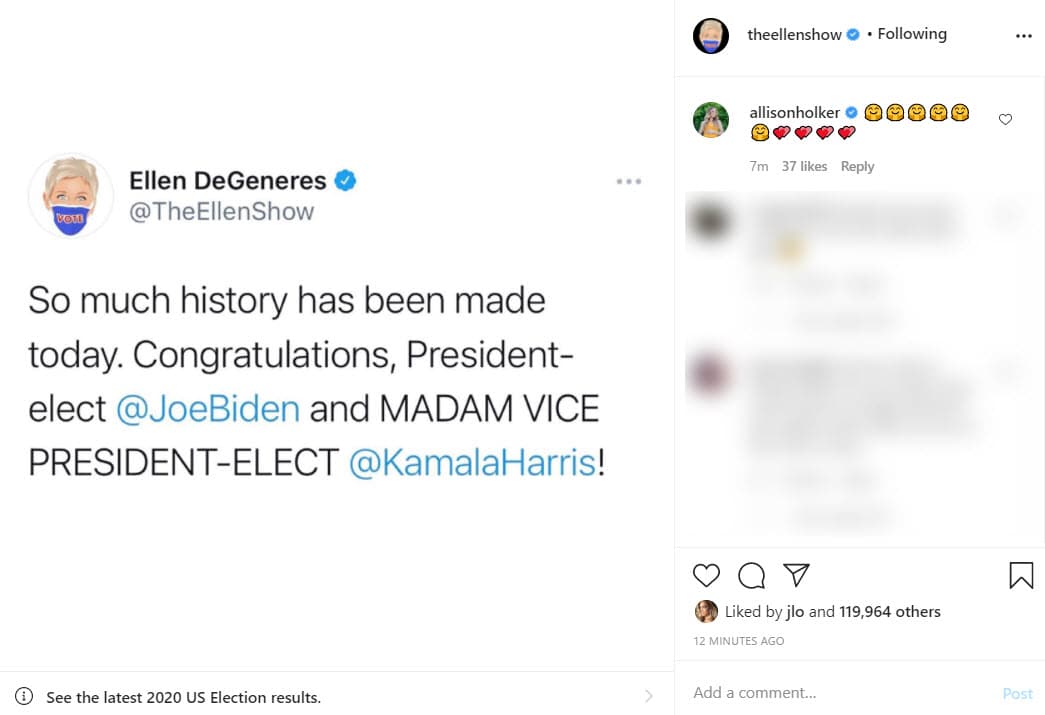Reply to allisonholker's comment
This screenshot has height=715, width=1045.
[x=857, y=166]
